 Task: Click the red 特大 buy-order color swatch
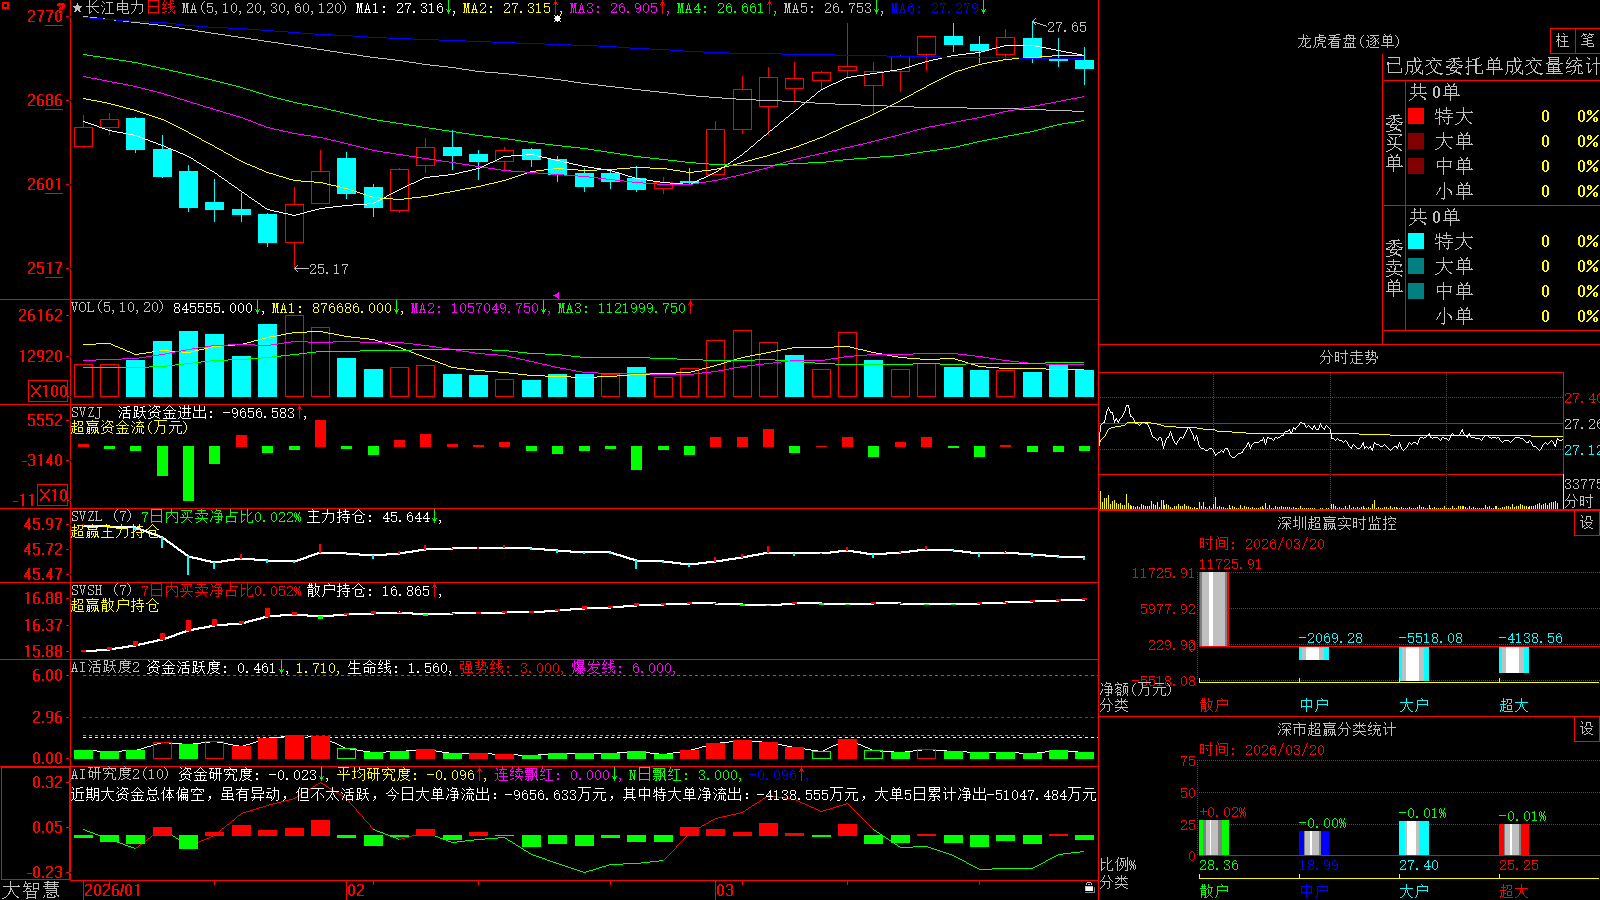[1416, 116]
